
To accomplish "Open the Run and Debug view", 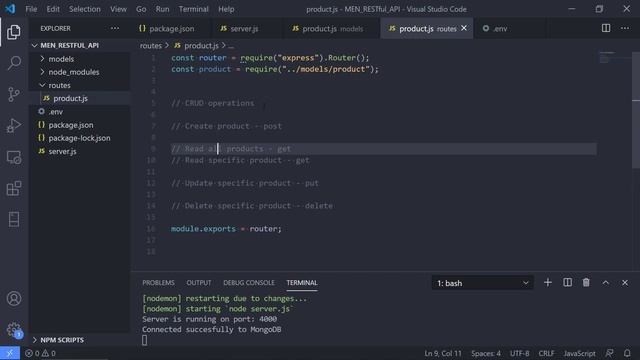I will 14,126.
